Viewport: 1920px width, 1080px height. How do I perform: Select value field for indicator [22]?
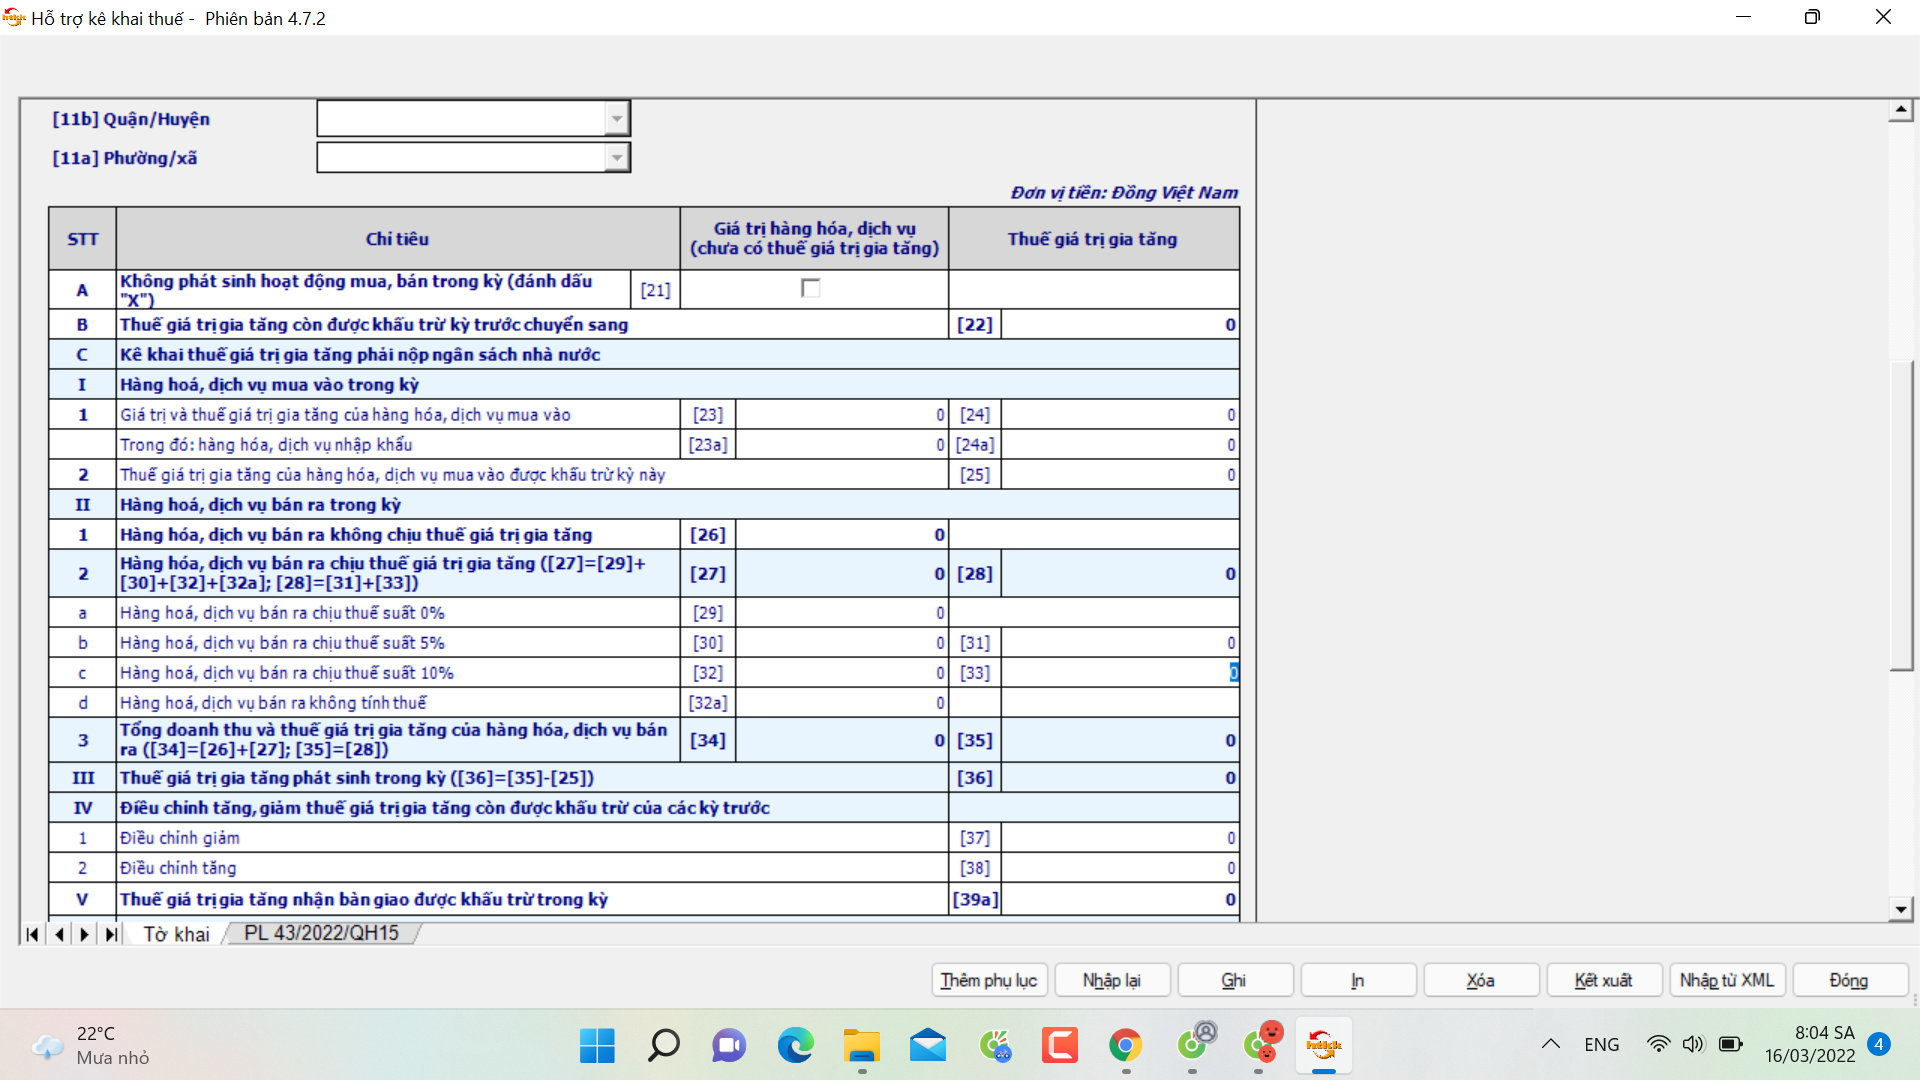point(1120,324)
